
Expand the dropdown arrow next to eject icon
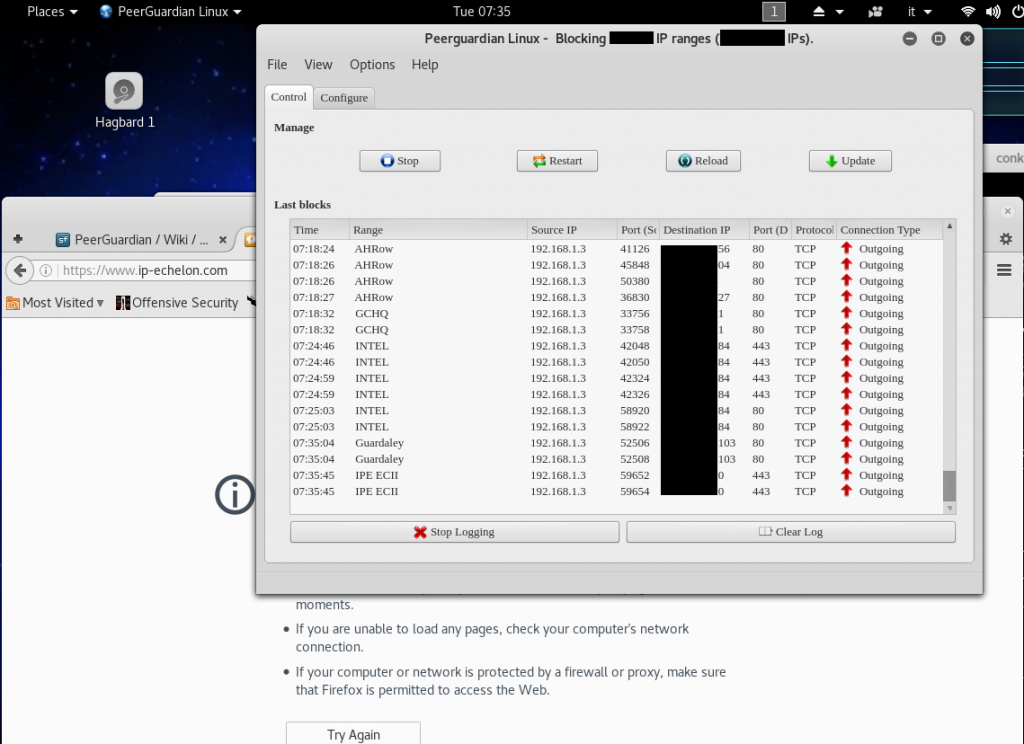coord(840,12)
